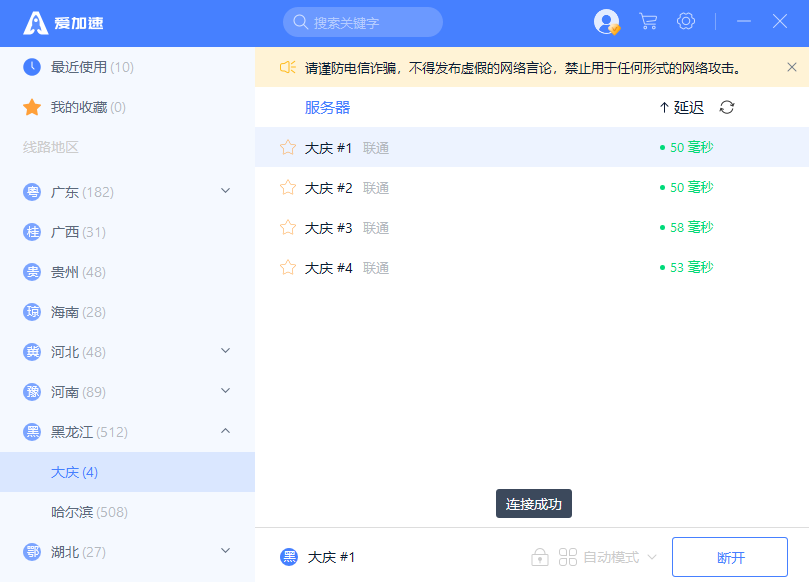809x582 pixels.
Task: Click the 豫 province badge icon
Action: click(x=32, y=392)
